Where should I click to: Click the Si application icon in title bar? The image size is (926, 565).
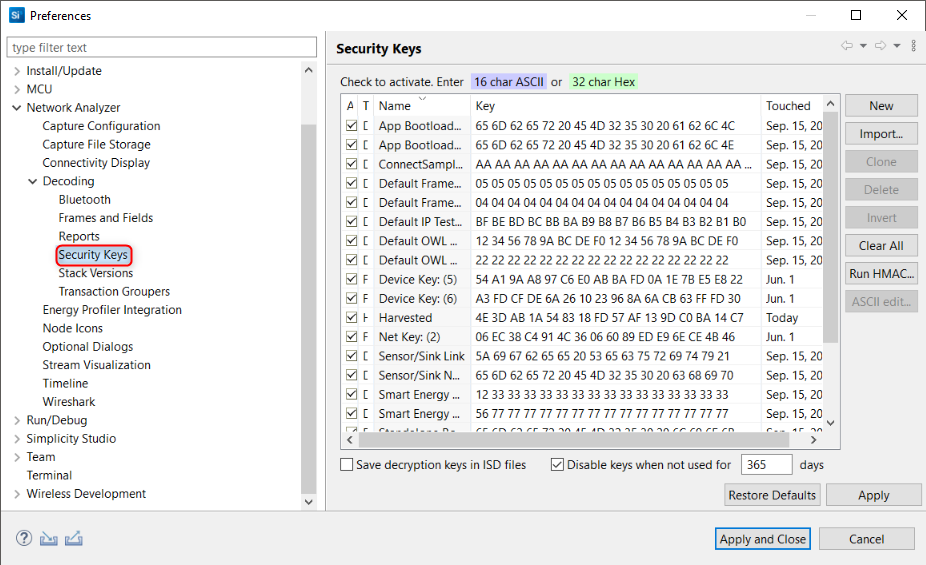16,15
